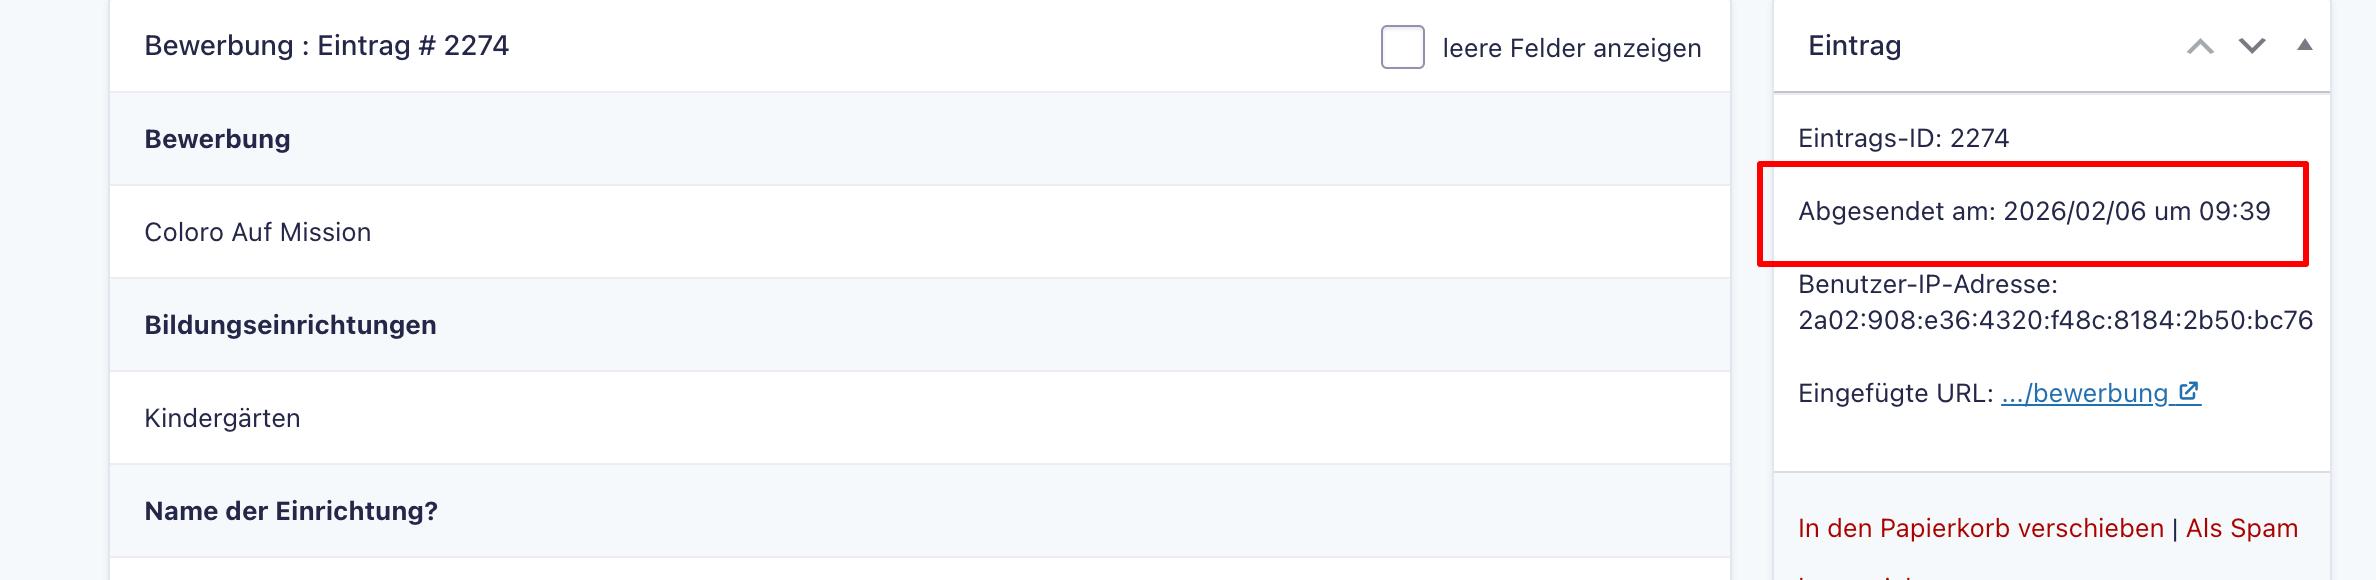
Task: Click the "Coloro Auf Mission" field value
Action: coord(257,232)
